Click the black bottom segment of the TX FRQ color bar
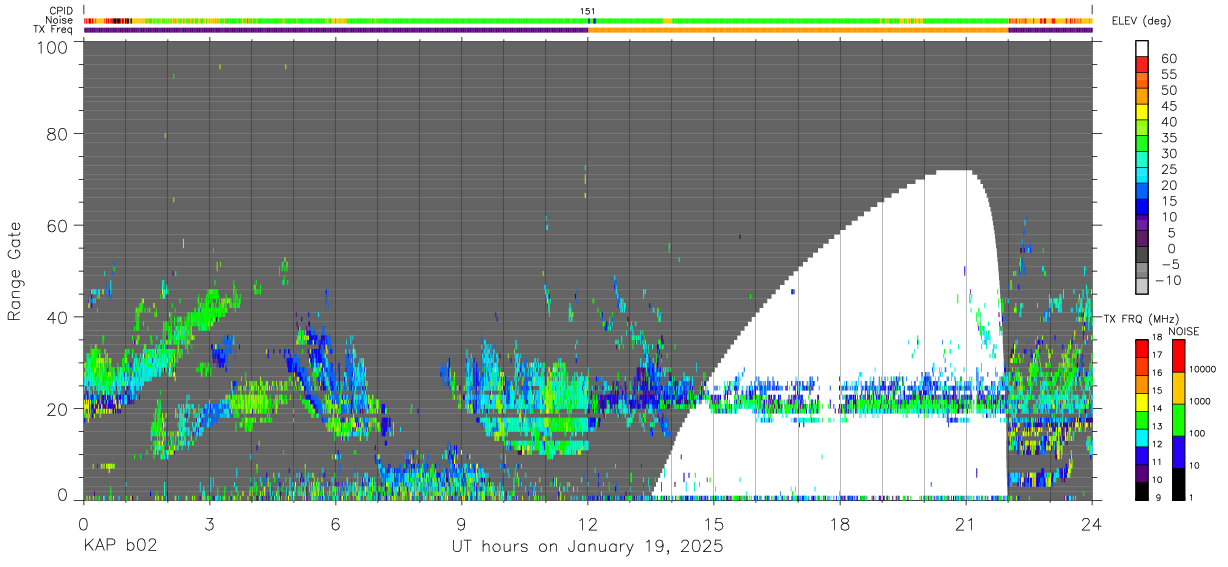 coord(1141,492)
